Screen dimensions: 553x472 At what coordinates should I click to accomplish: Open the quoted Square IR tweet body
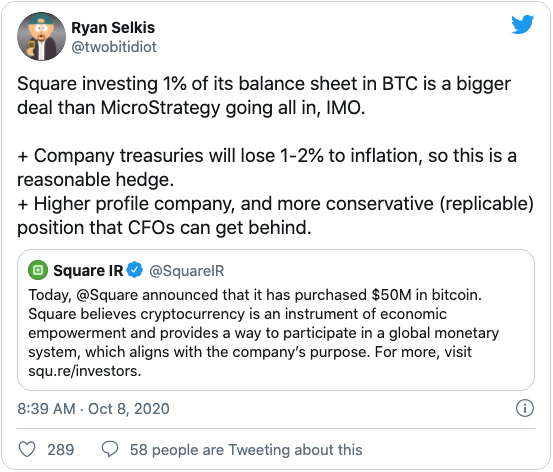tap(264, 333)
